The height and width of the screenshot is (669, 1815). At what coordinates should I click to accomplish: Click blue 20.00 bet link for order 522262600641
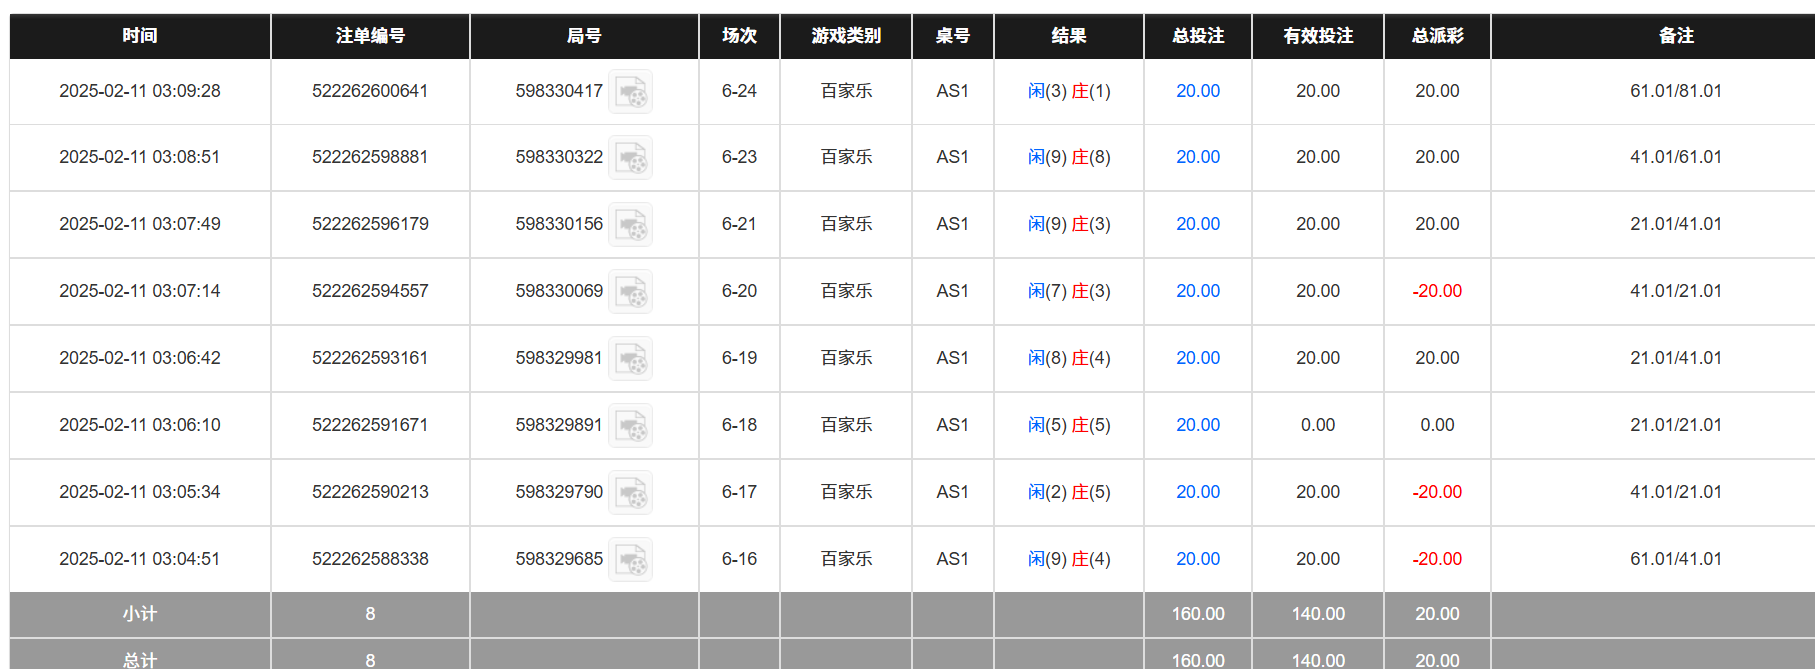pos(1197,91)
